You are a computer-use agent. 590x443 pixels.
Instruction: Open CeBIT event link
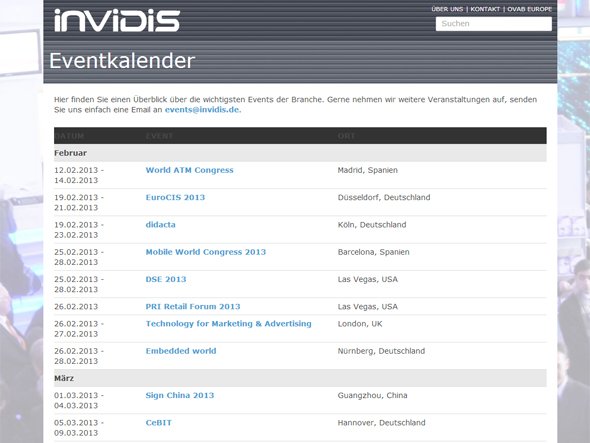click(x=159, y=423)
